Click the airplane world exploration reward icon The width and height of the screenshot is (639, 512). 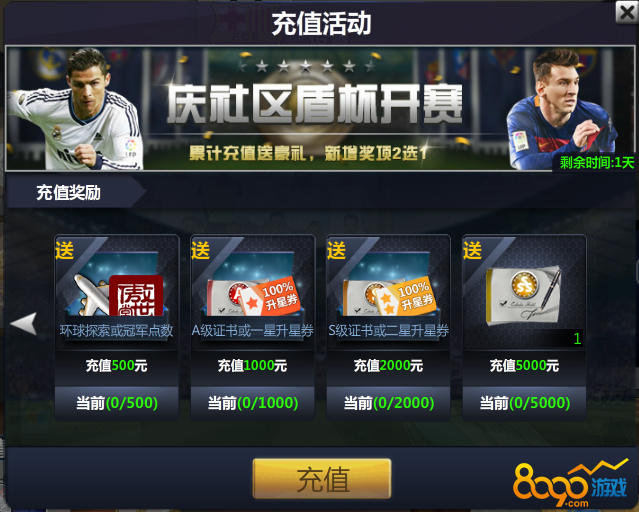click(91, 294)
